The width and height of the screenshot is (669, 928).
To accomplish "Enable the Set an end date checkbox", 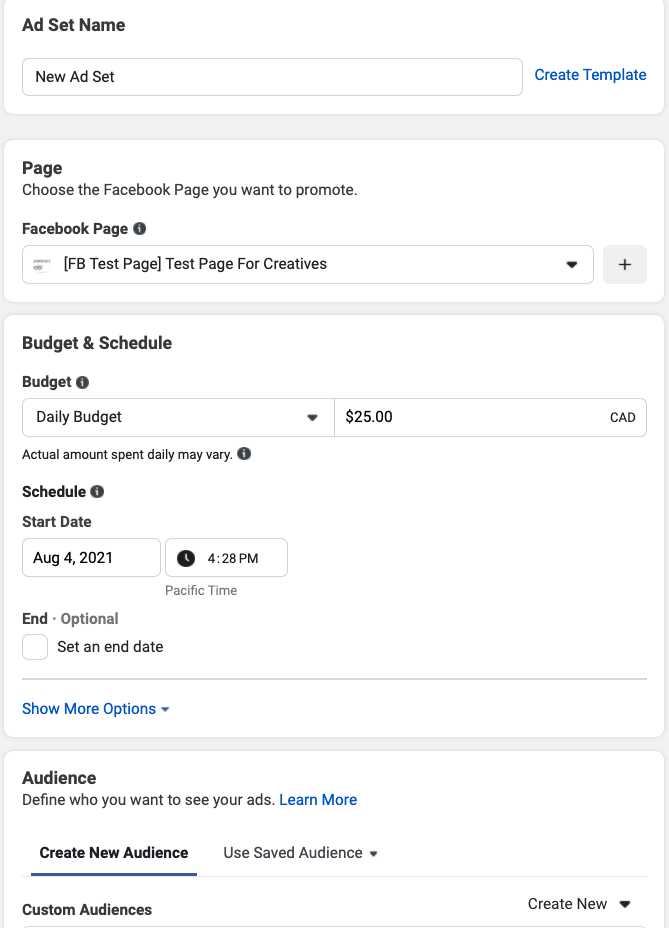I will [x=35, y=647].
